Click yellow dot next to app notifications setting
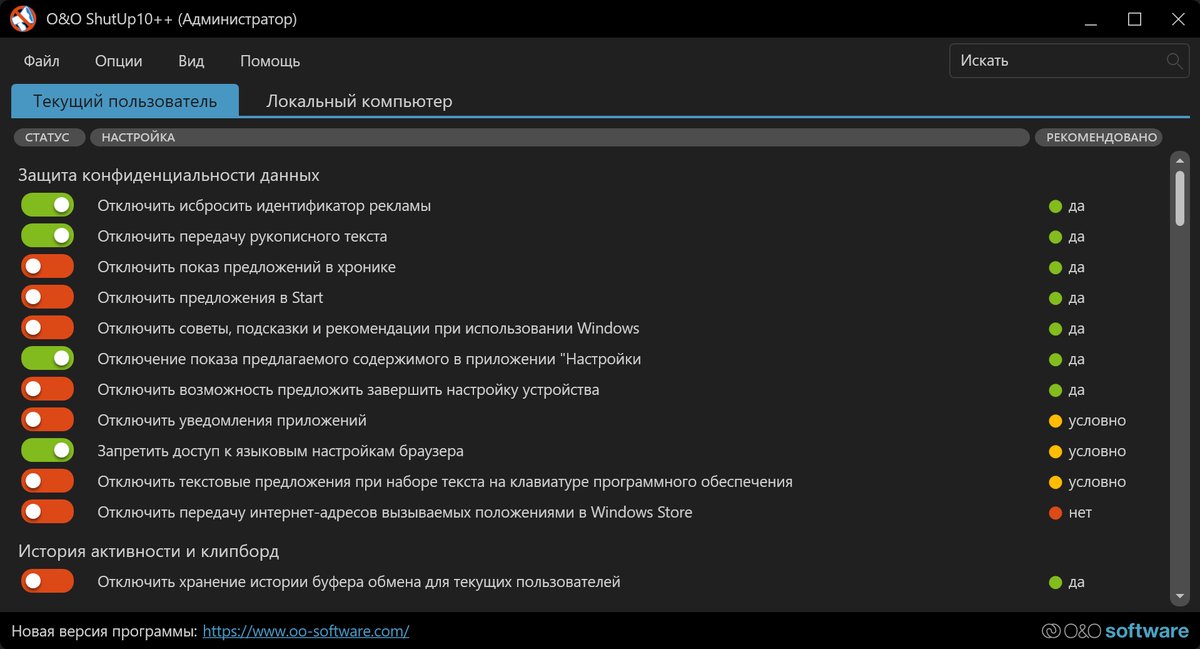The height and width of the screenshot is (649, 1200). click(1055, 421)
